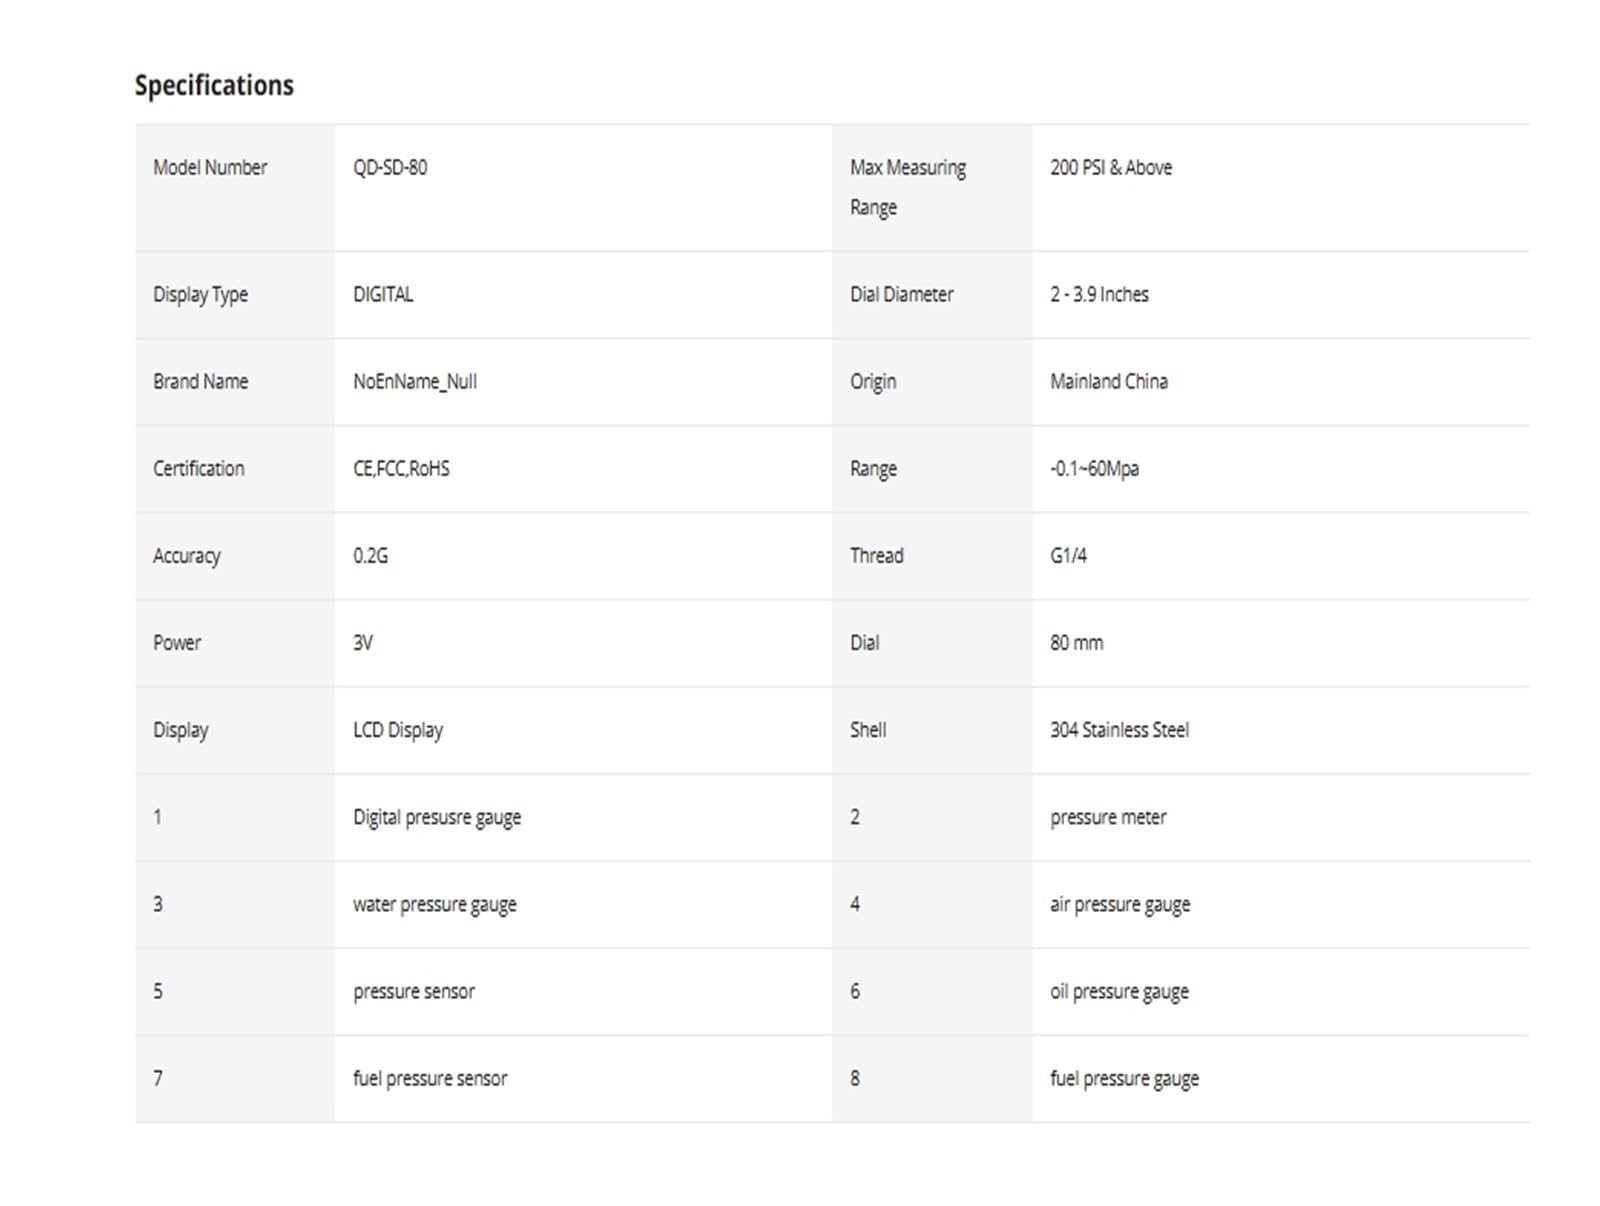Click the G1/4 thread value
1600x1206 pixels.
1068,555
